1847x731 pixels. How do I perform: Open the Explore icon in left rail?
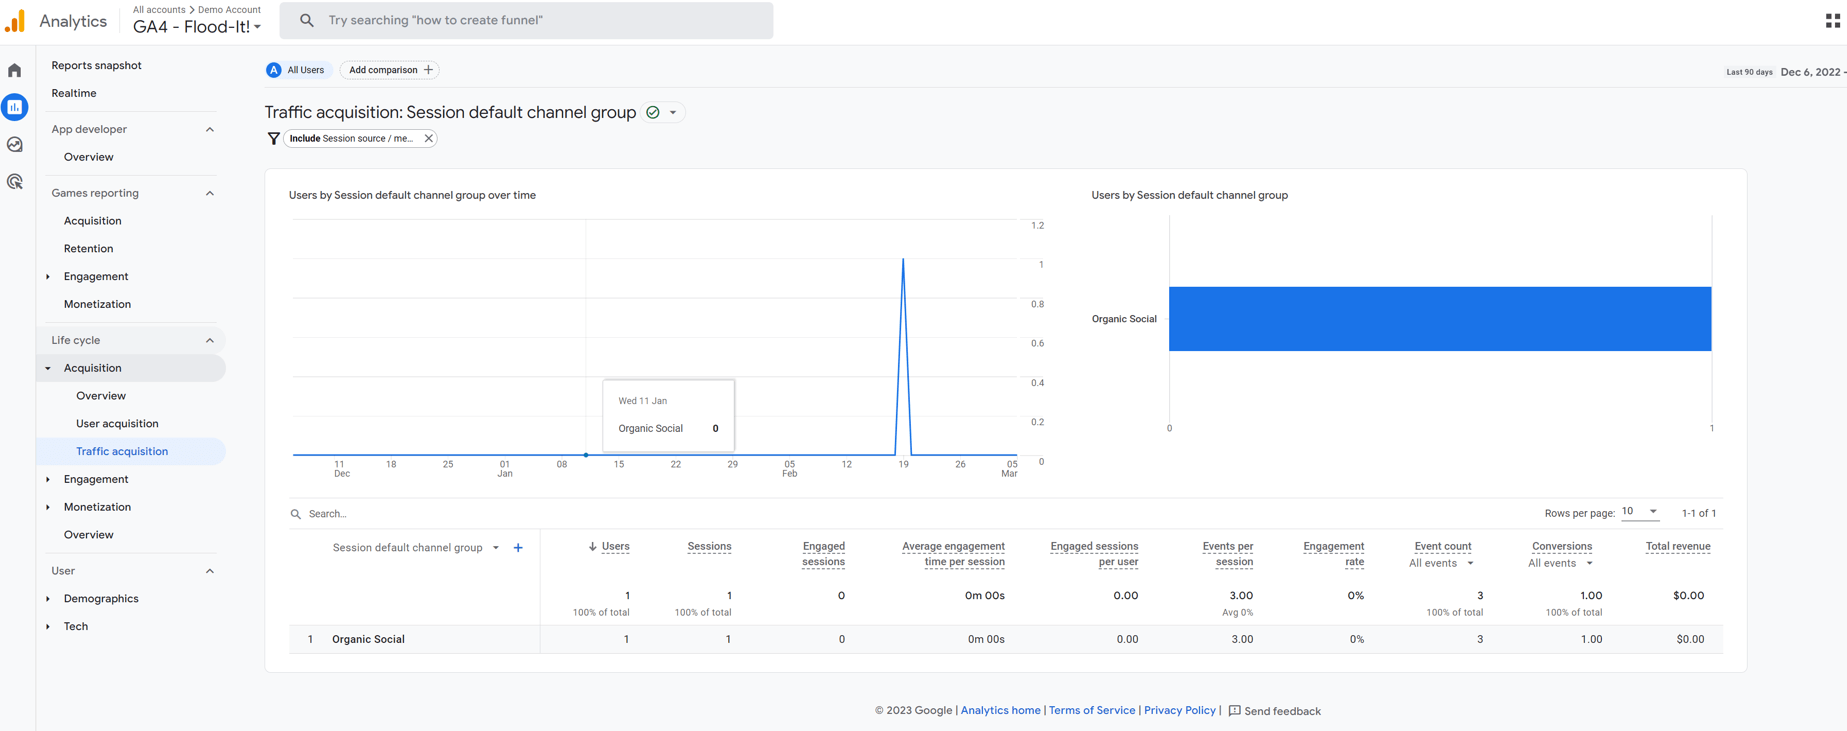click(15, 145)
